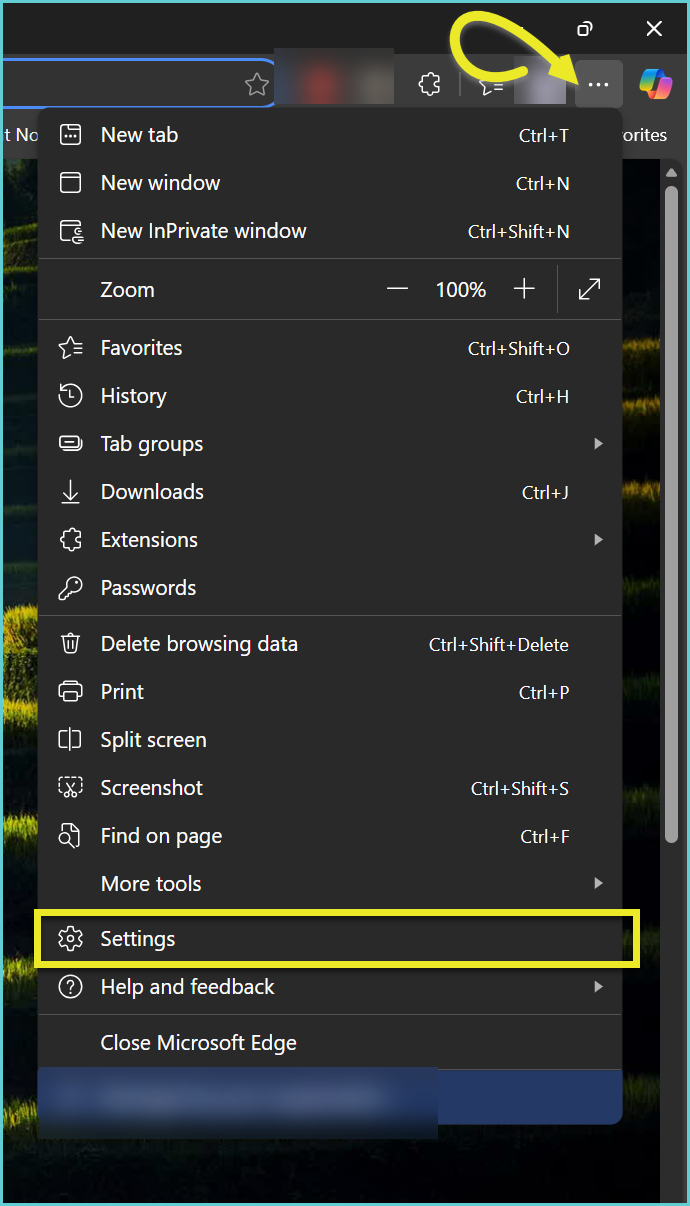
Task: Click the History clock icon
Action: [x=70, y=396]
